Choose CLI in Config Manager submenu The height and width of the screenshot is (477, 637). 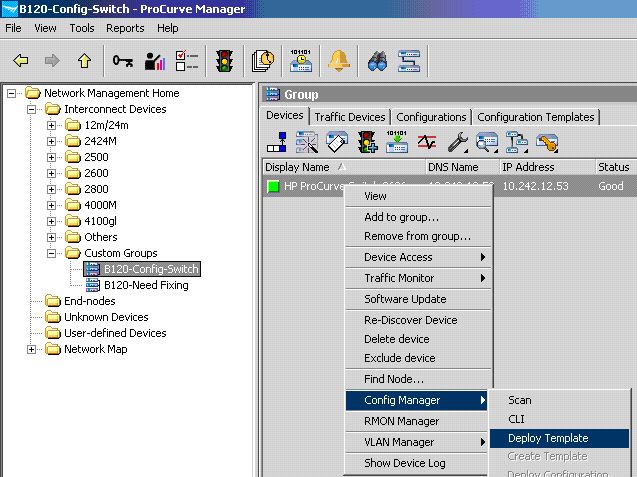coord(559,419)
